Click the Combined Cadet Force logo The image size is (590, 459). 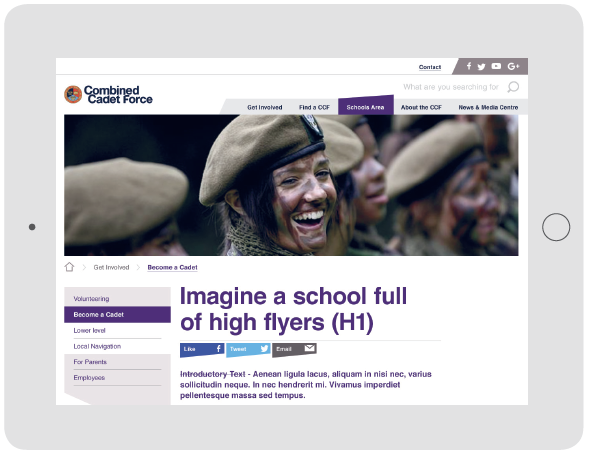[x=108, y=94]
